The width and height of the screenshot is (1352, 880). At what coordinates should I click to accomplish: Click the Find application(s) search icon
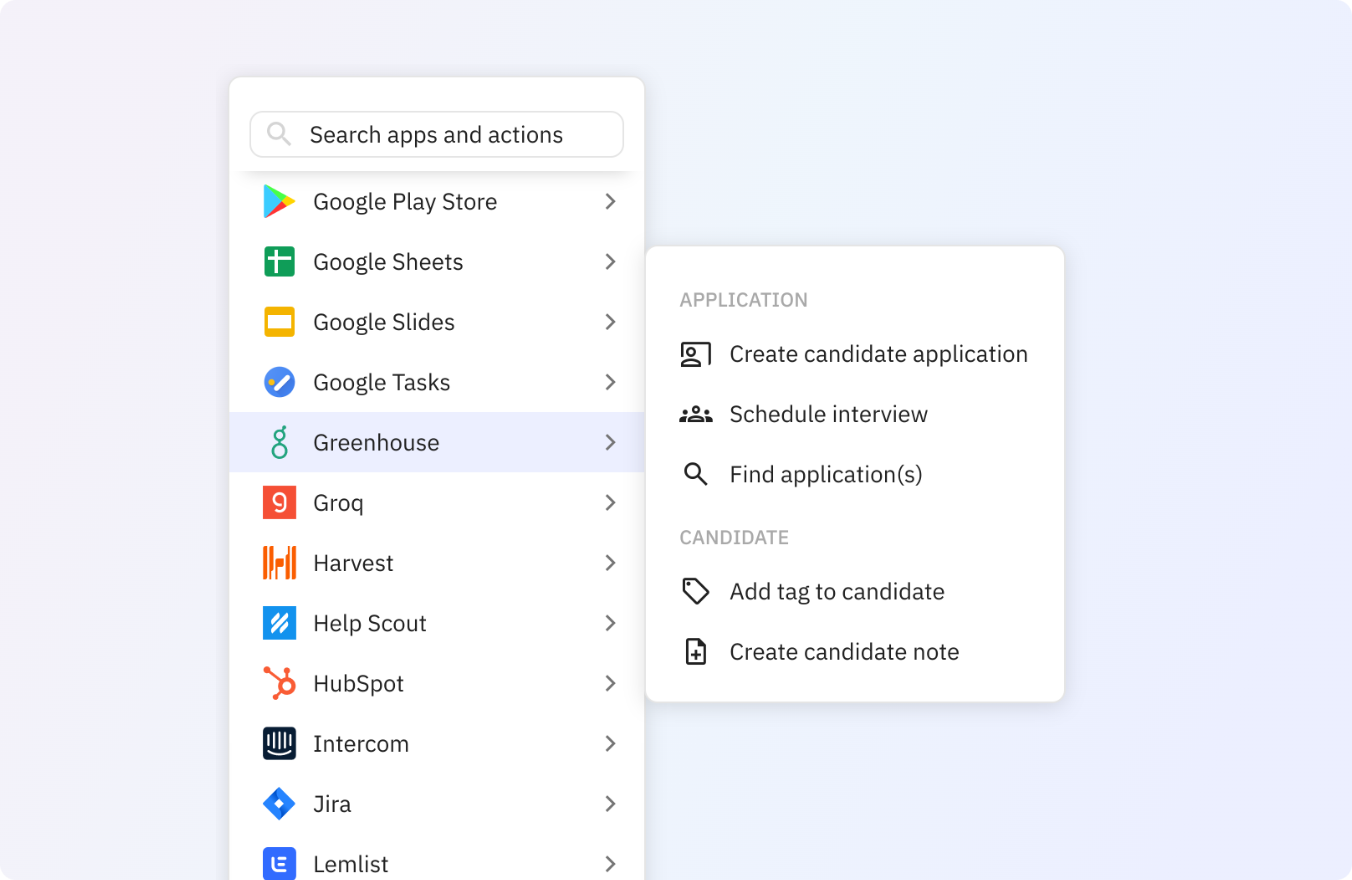[695, 474]
